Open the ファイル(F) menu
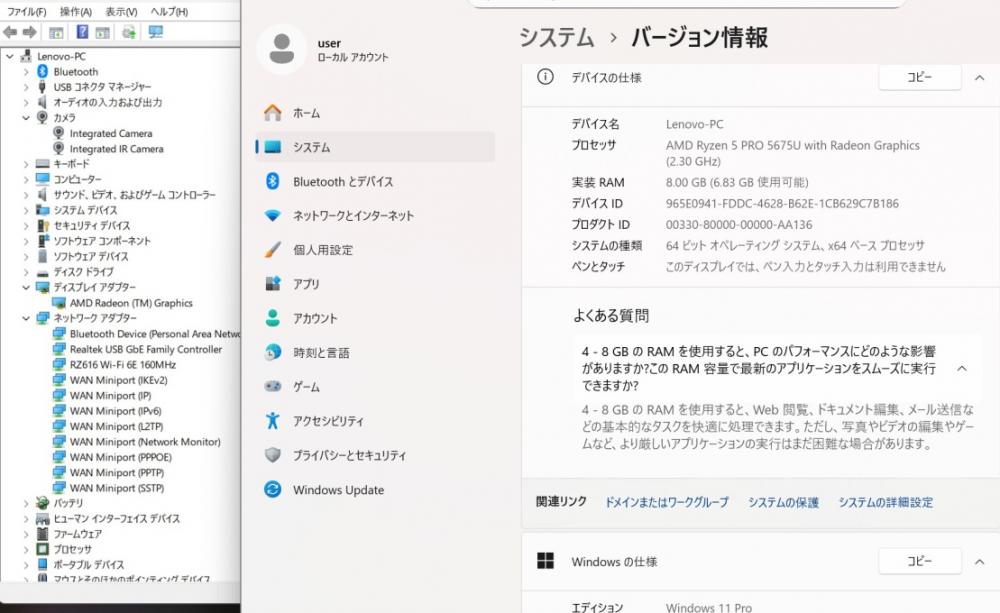This screenshot has width=1000, height=613. click(26, 11)
